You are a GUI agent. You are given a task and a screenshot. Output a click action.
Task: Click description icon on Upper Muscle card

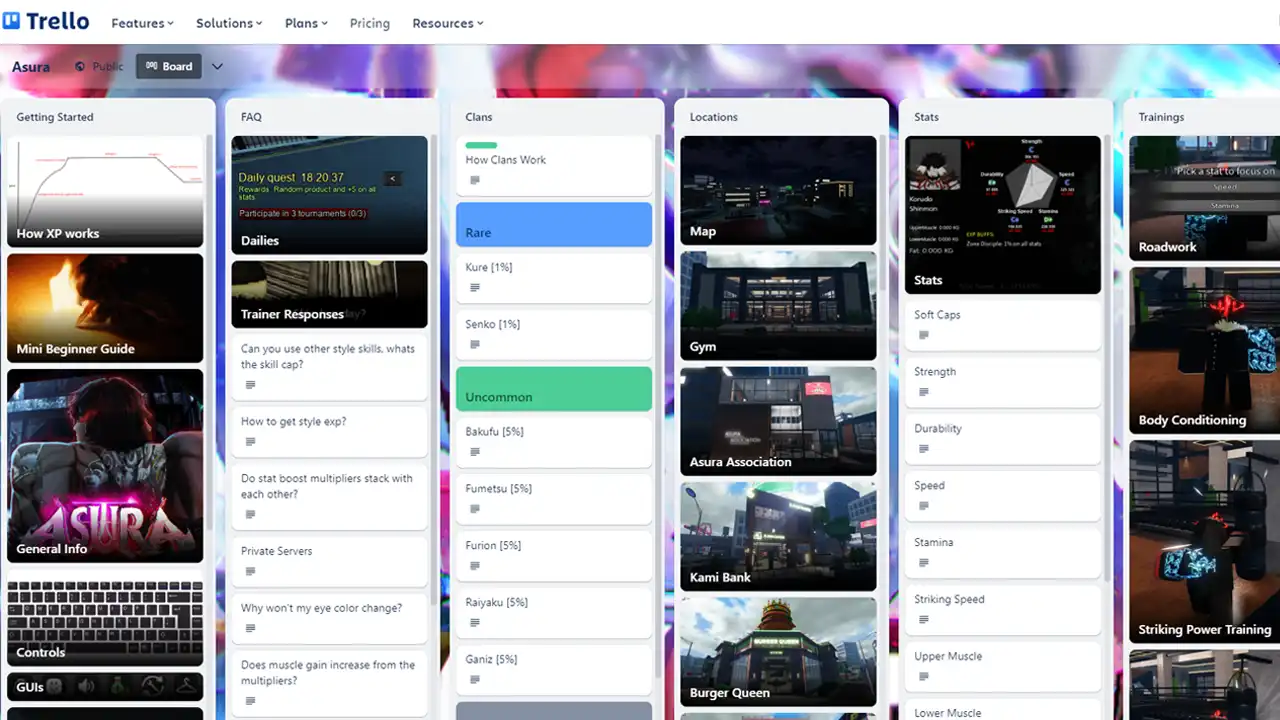tap(924, 677)
